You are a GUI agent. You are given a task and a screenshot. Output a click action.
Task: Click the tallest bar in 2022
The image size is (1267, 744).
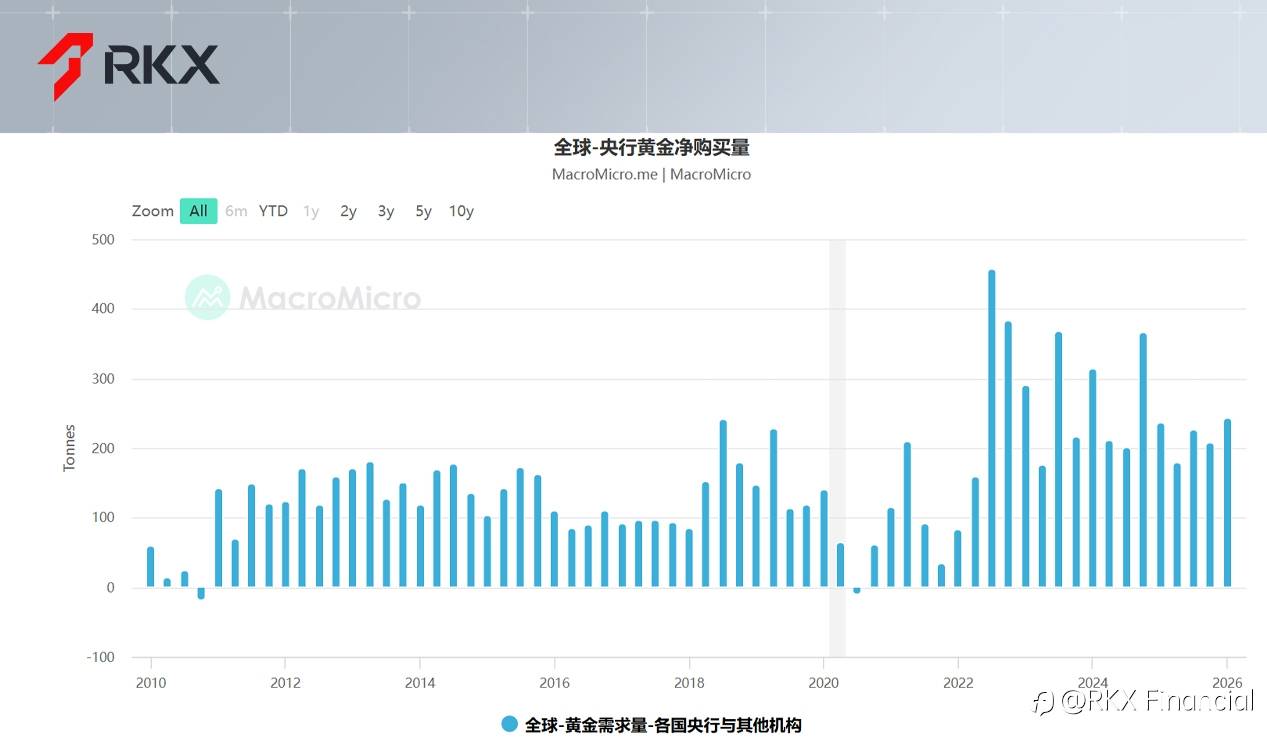[992, 429]
